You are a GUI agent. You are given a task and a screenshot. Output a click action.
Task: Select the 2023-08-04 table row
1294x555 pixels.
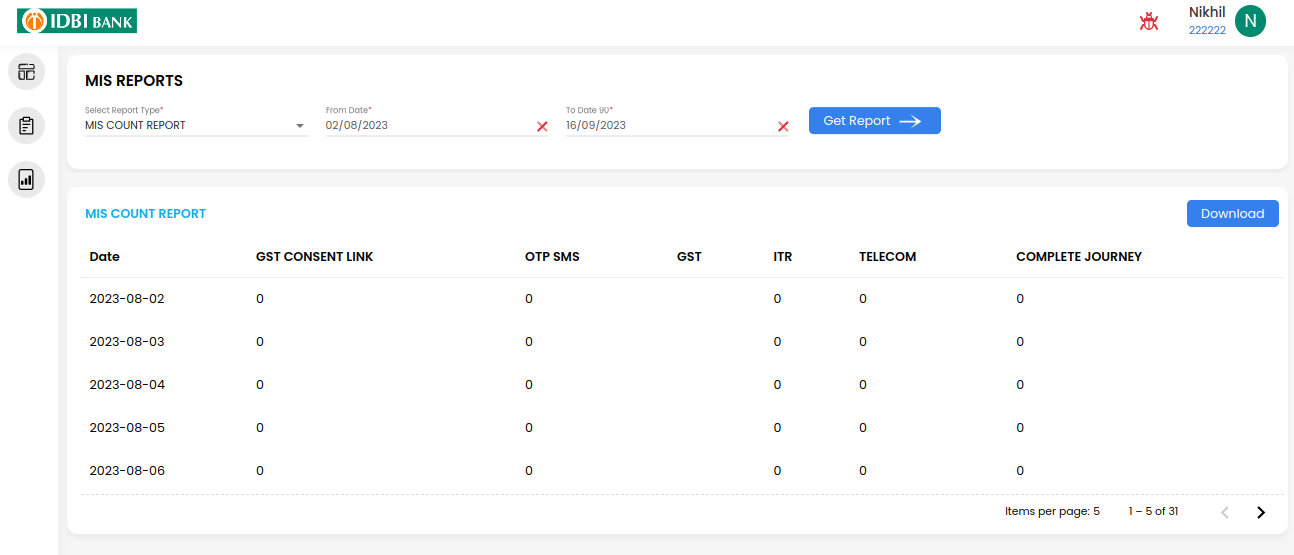coord(682,385)
